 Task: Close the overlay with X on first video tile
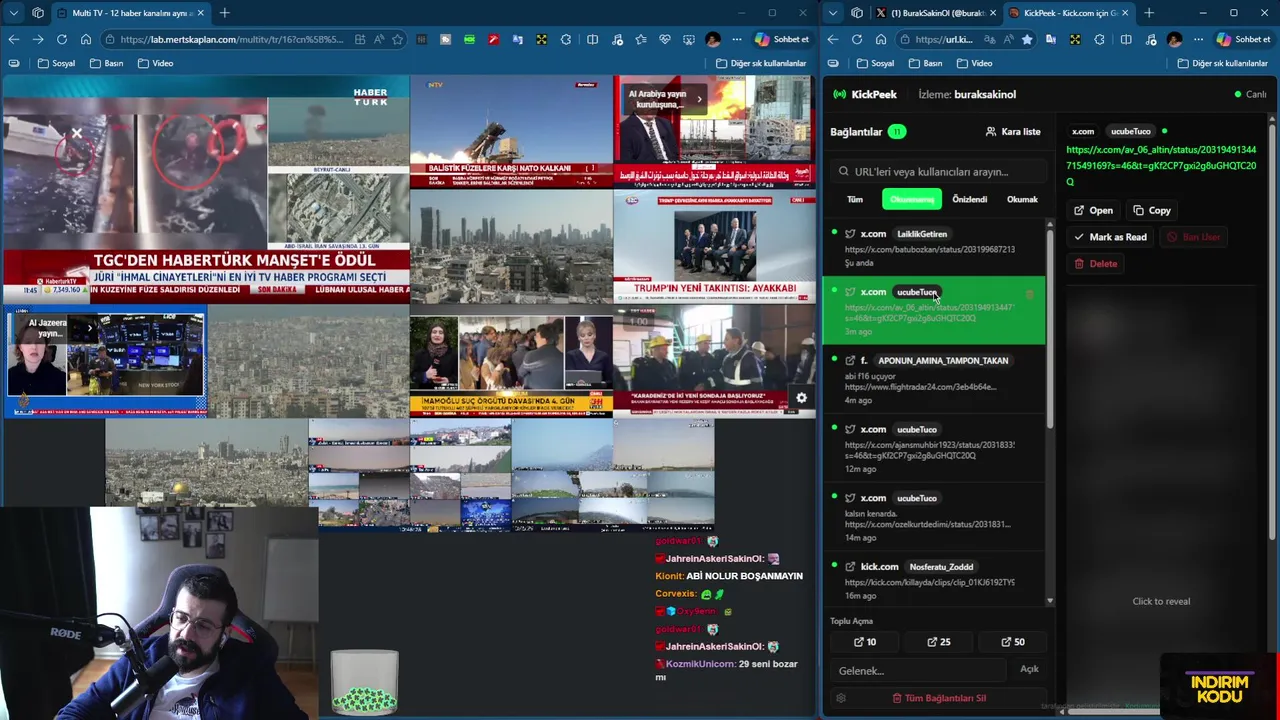[x=76, y=132]
